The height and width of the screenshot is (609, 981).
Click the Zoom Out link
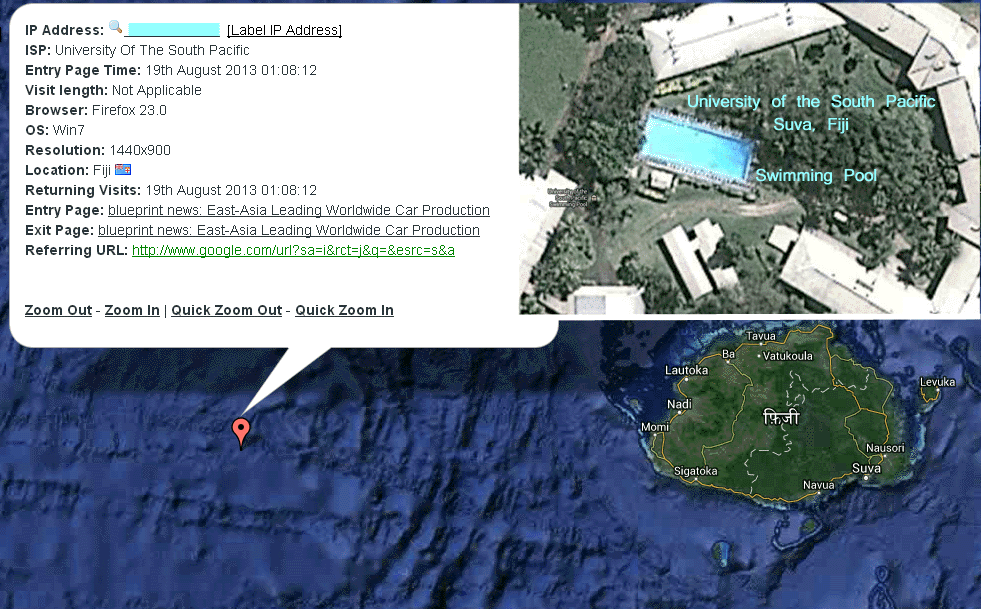pos(58,310)
